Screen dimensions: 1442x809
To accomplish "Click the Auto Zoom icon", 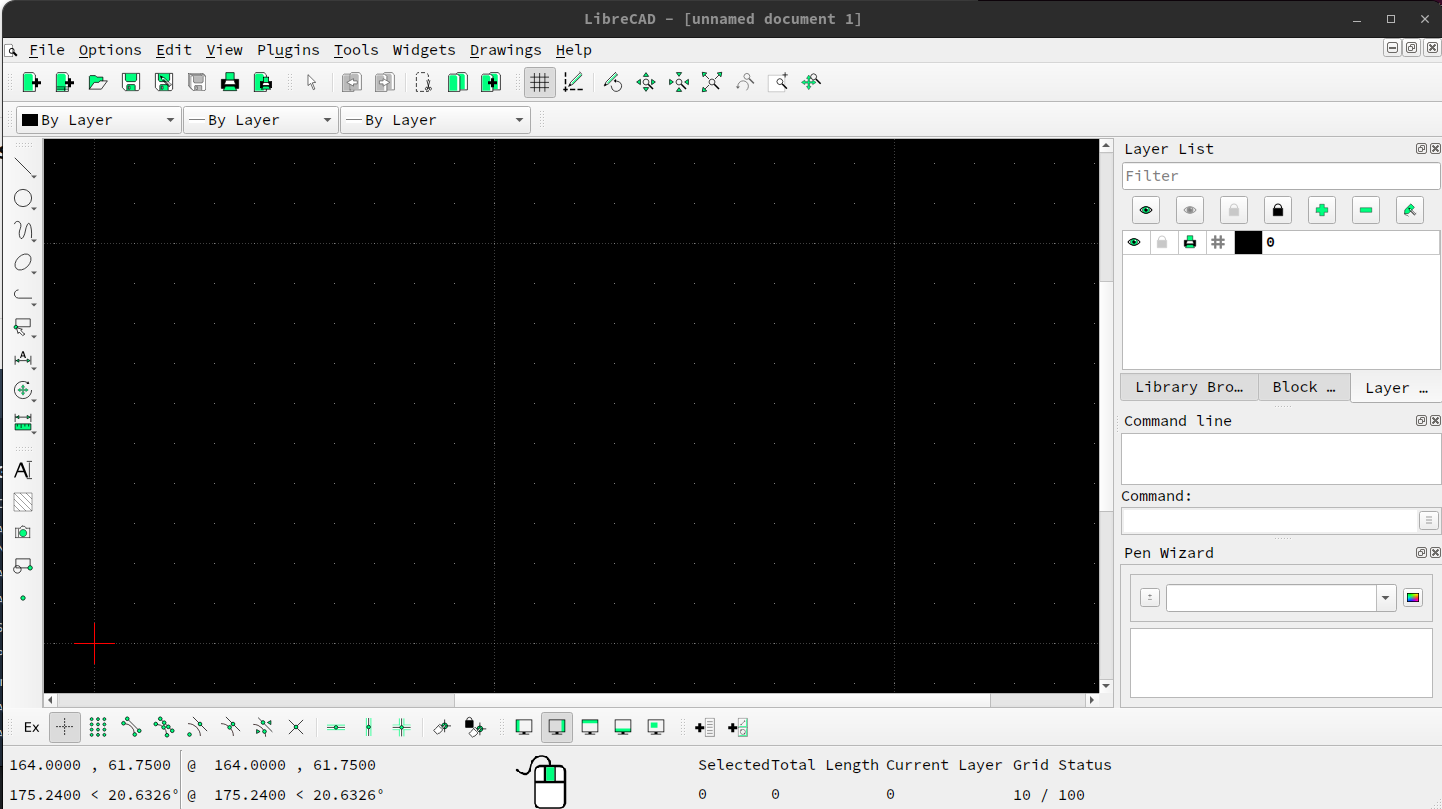I will (x=712, y=82).
